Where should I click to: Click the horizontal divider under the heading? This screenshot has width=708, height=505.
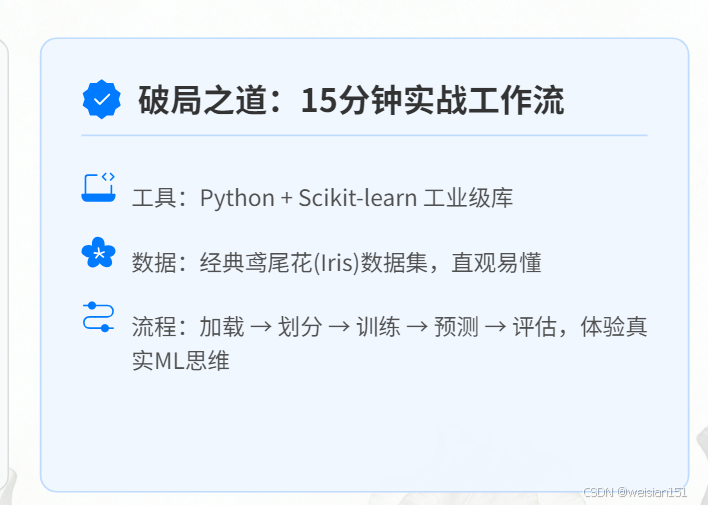[x=364, y=135]
